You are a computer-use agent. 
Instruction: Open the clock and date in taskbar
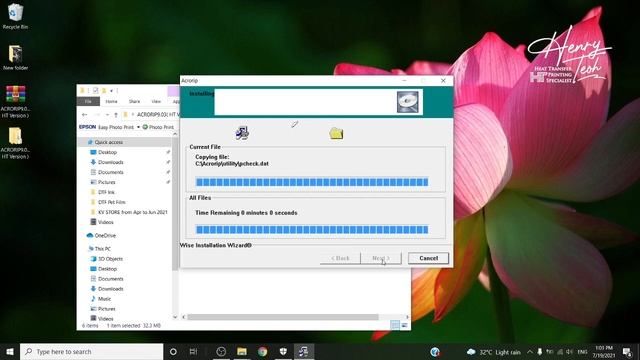[604, 352]
